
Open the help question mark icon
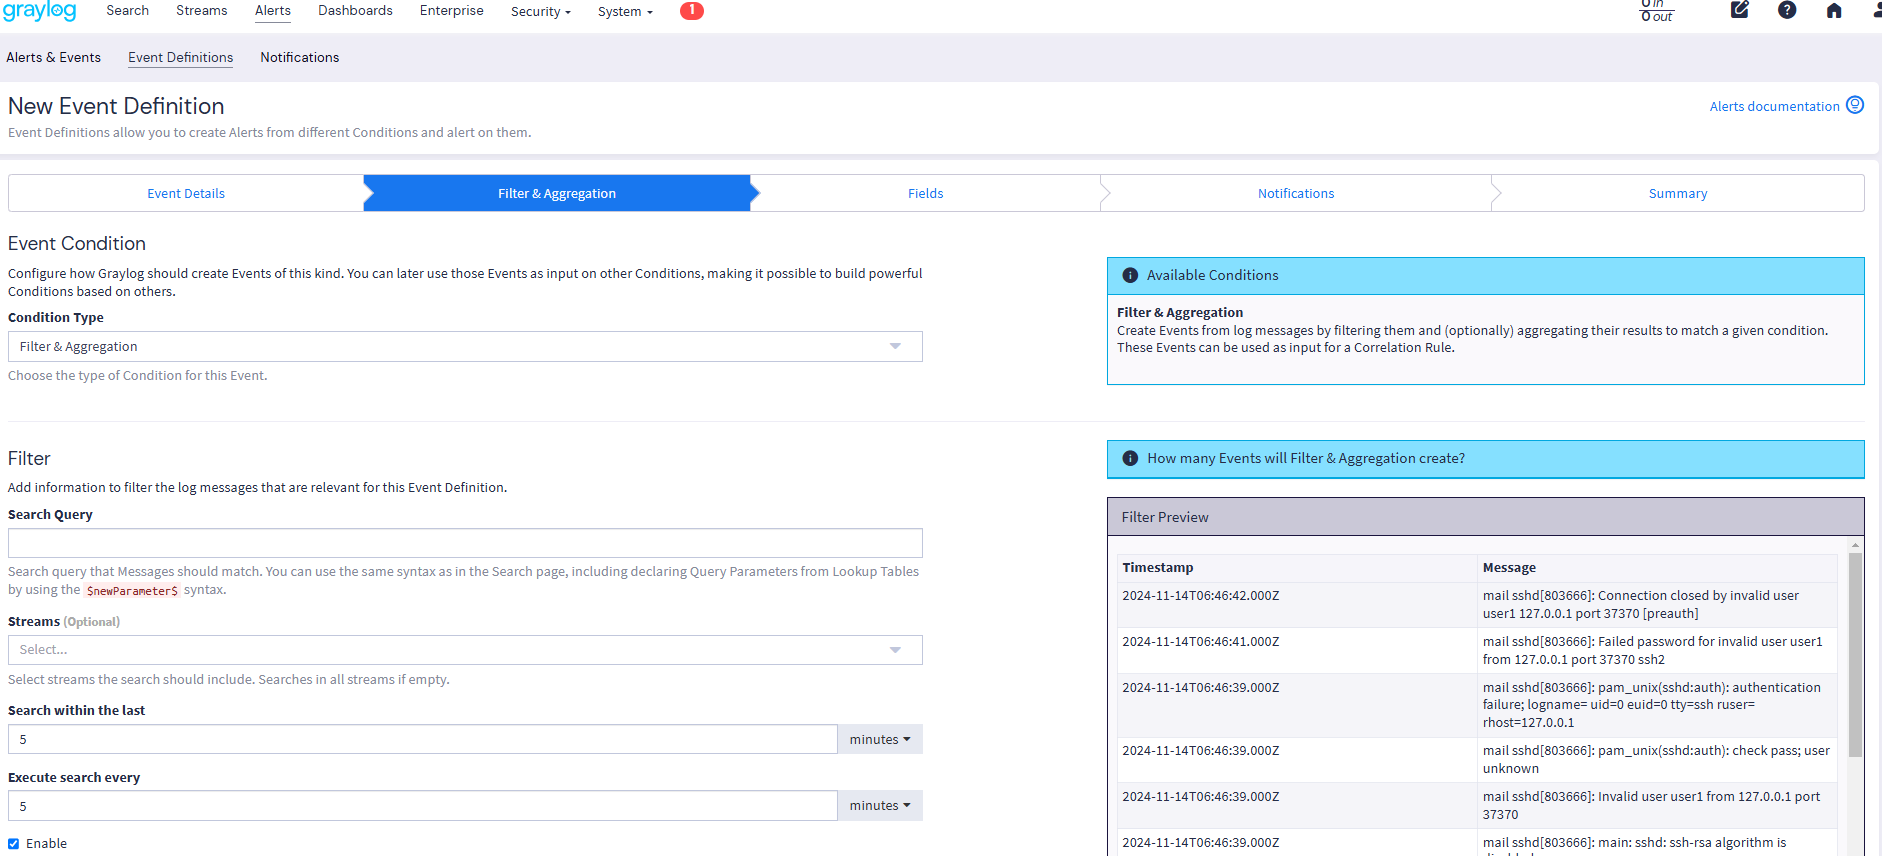(x=1787, y=11)
